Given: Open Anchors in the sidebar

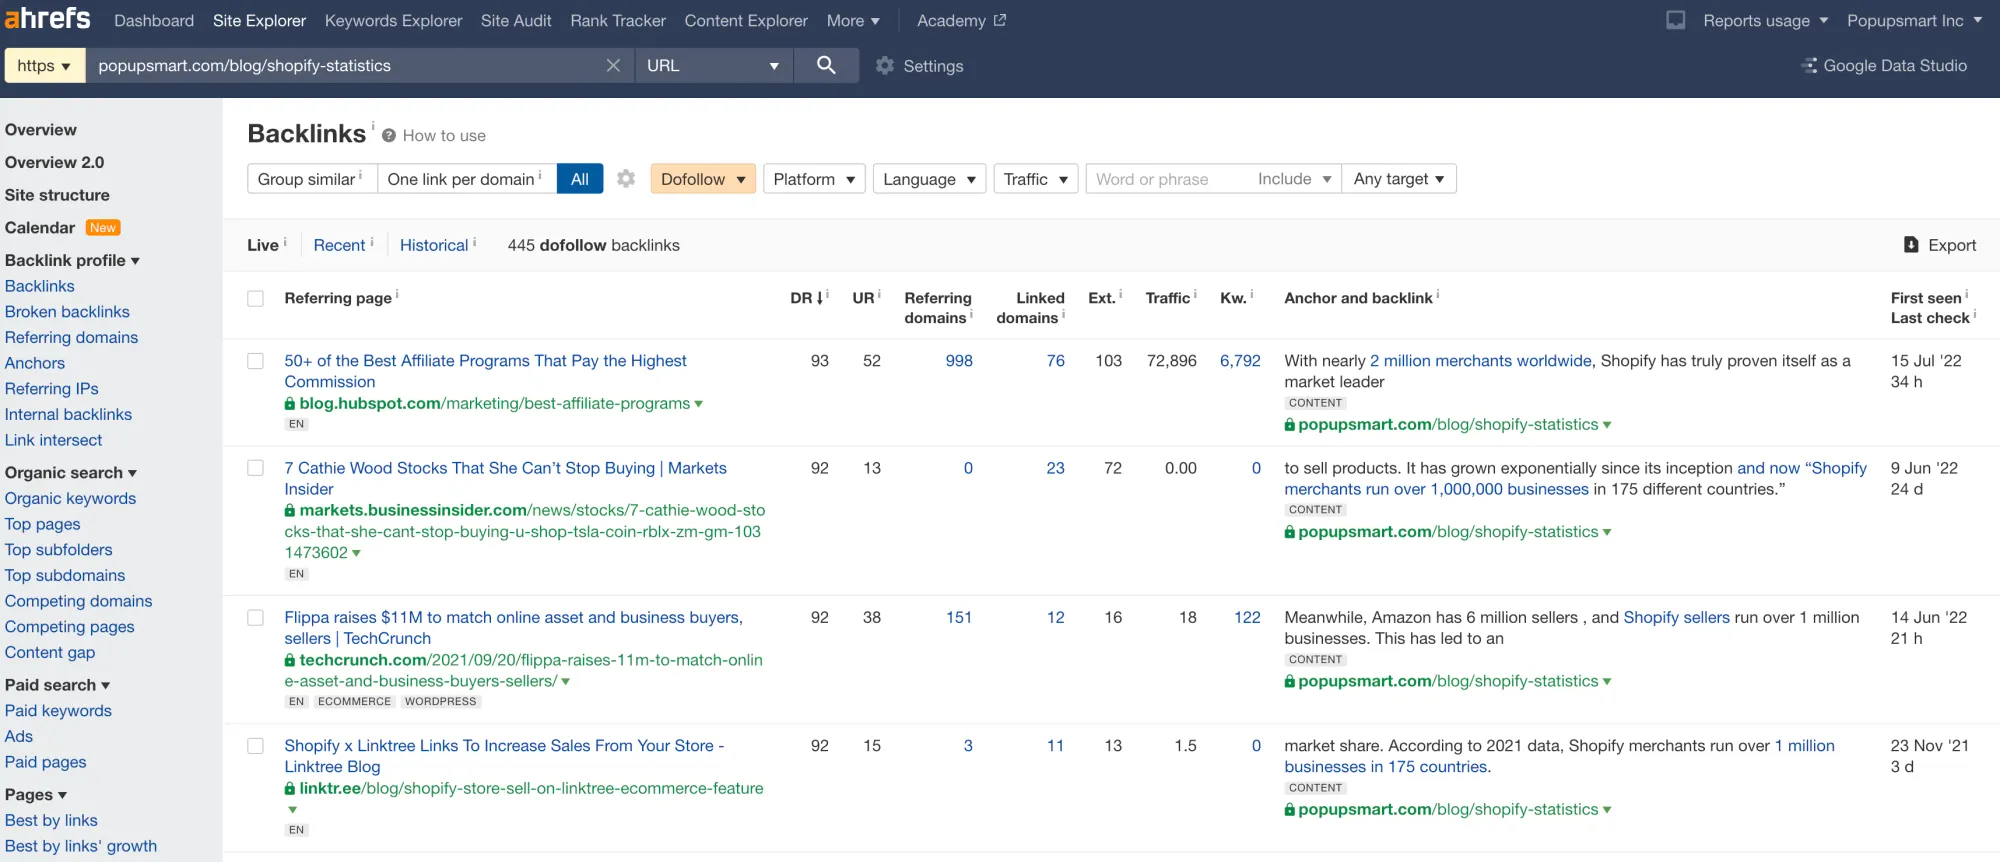Looking at the screenshot, I should [x=35, y=363].
